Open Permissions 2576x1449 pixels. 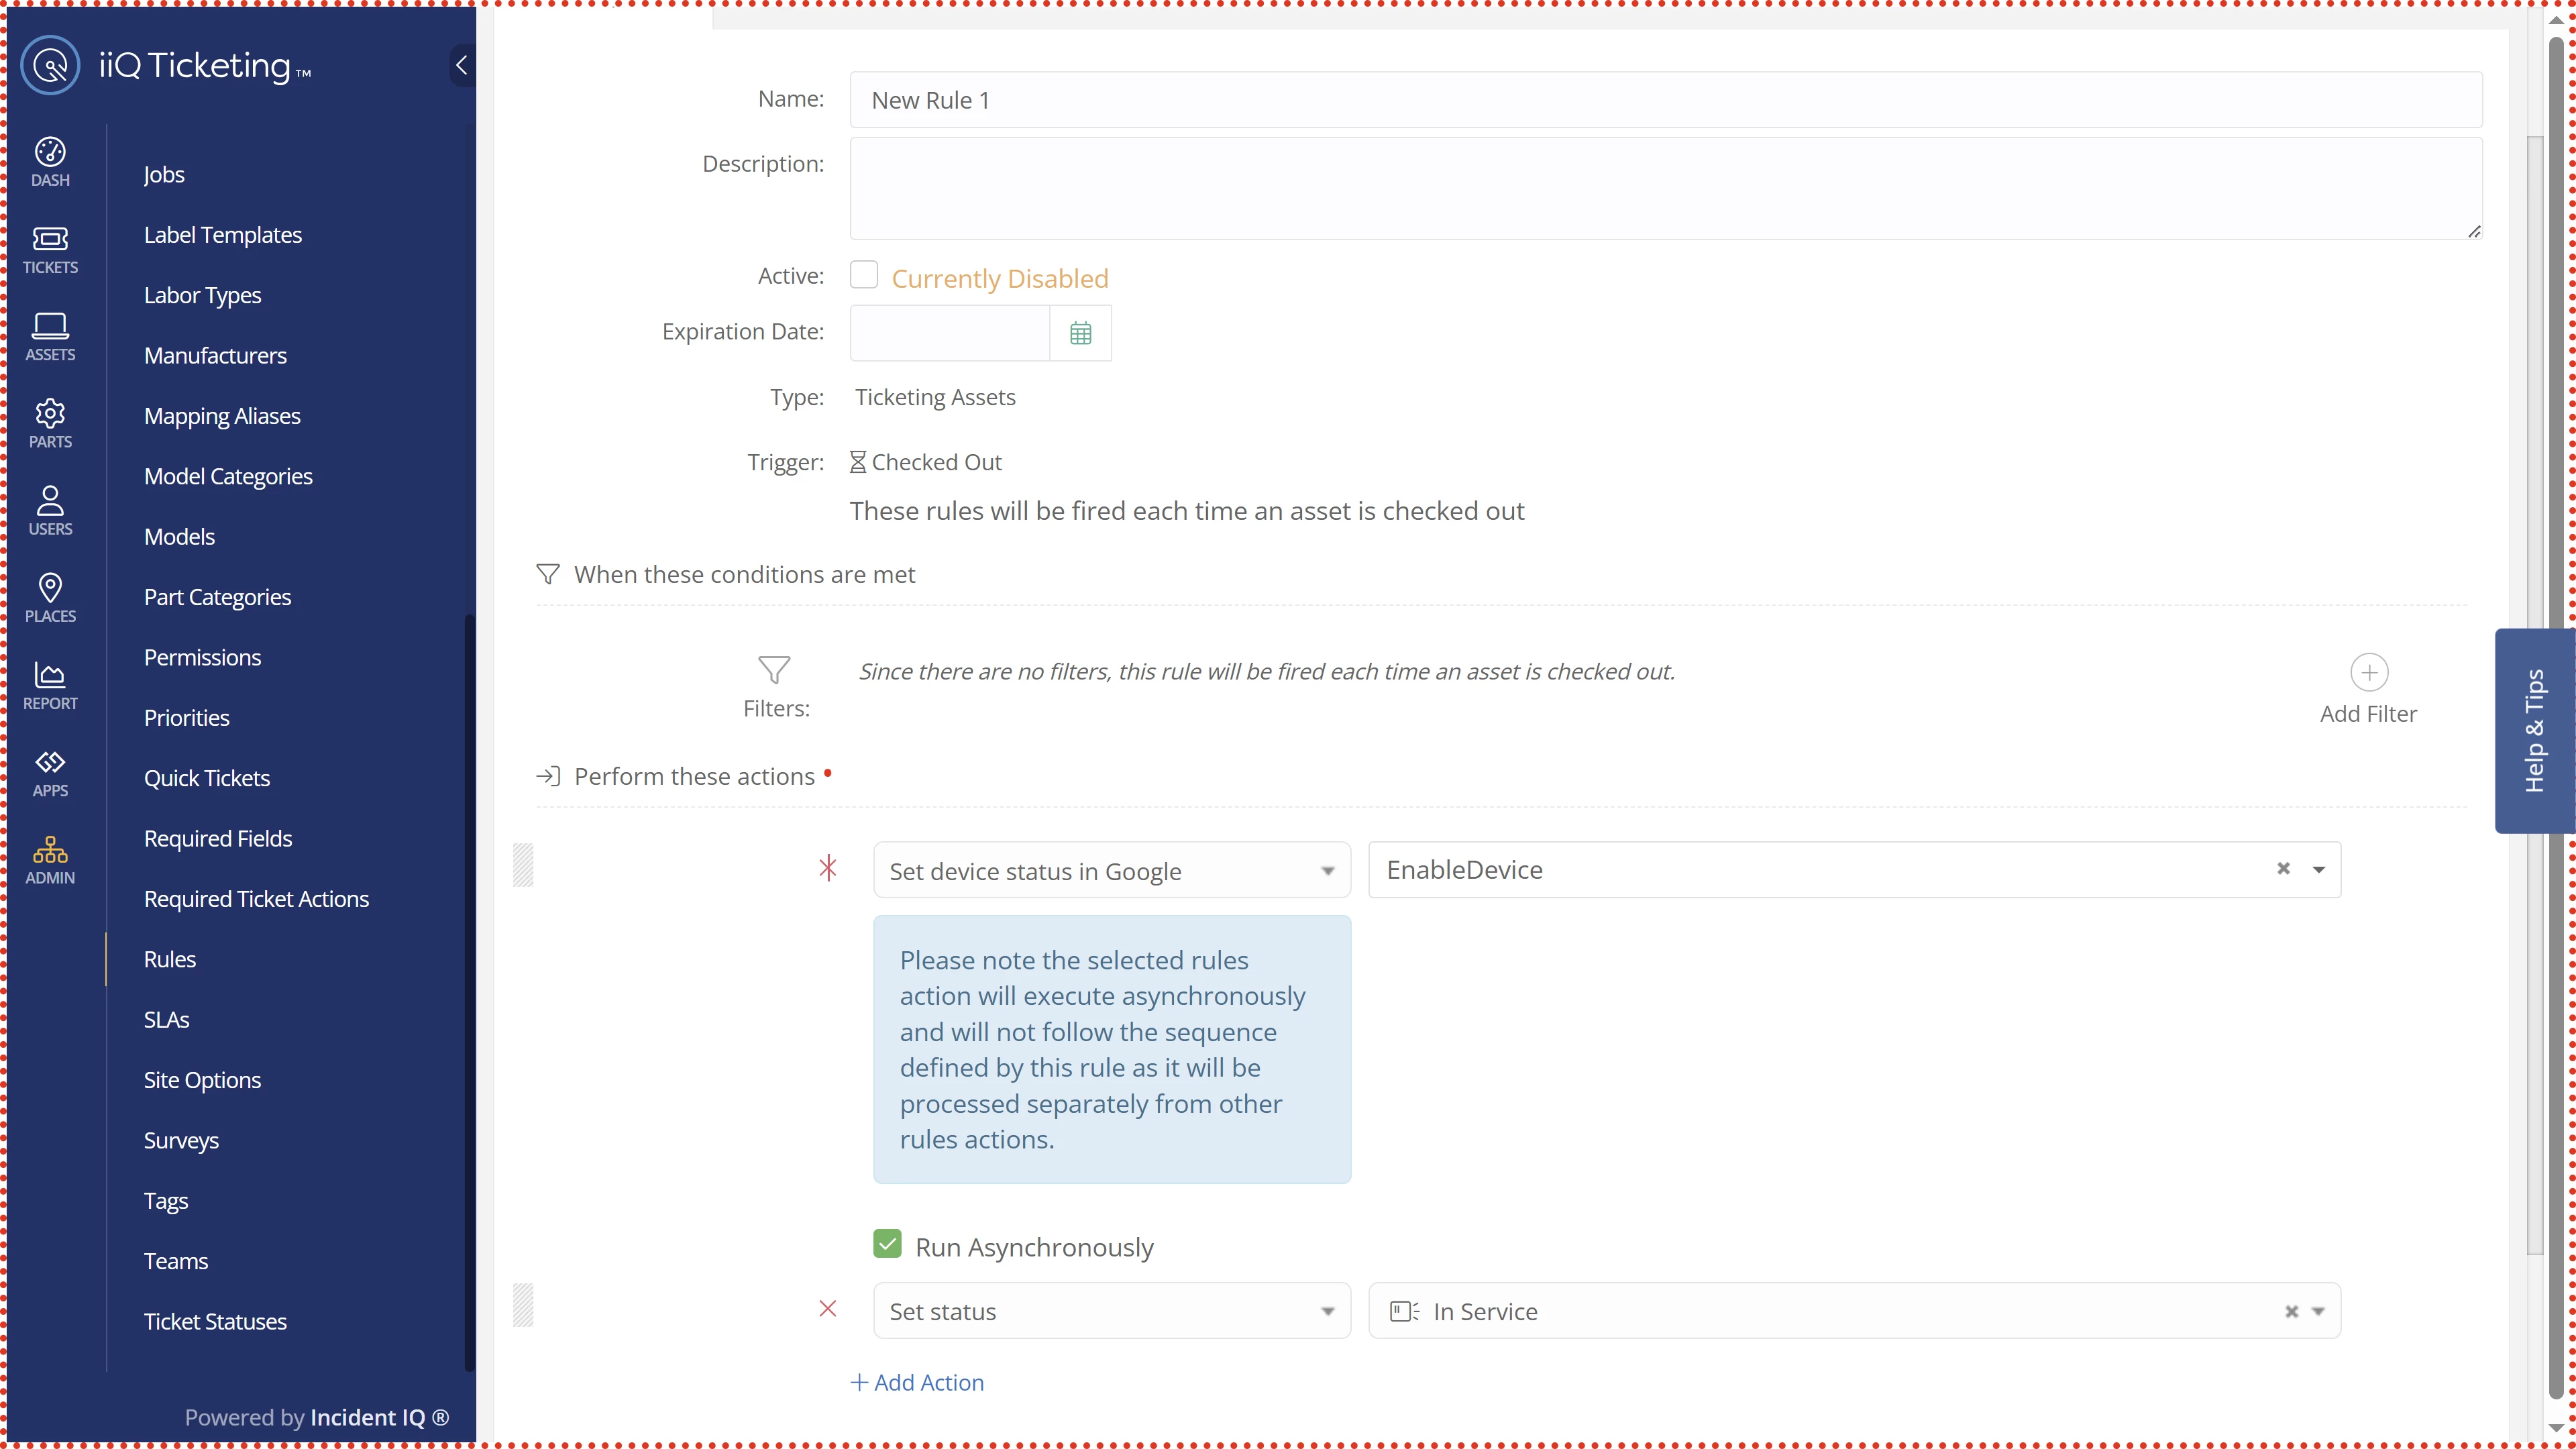coord(202,657)
